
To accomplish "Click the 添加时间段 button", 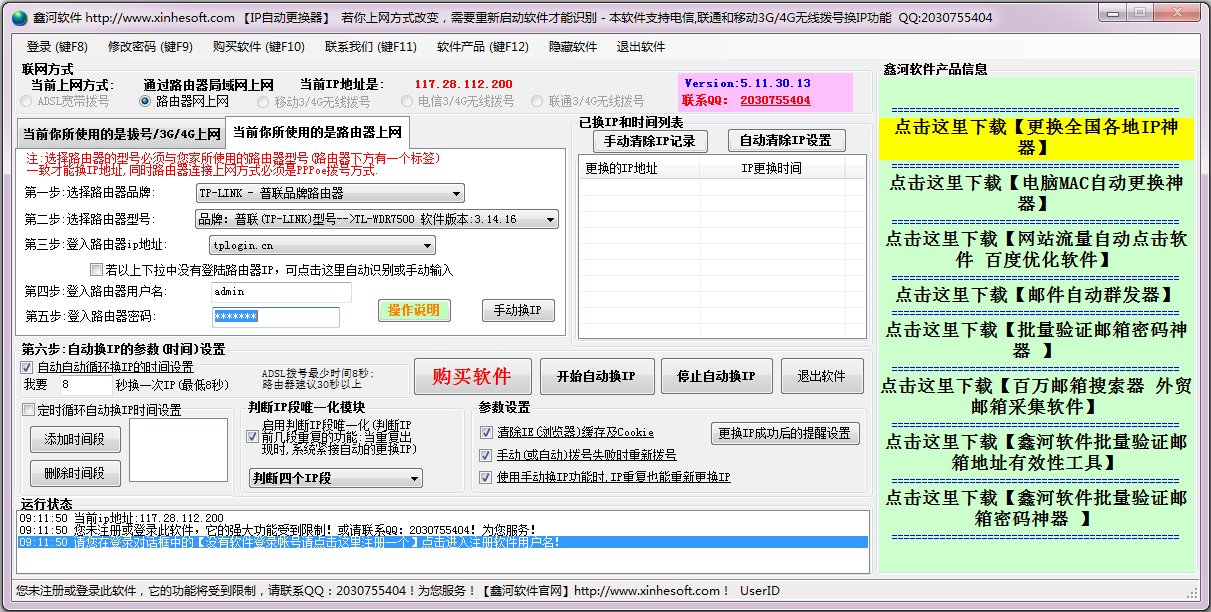I will 74,439.
